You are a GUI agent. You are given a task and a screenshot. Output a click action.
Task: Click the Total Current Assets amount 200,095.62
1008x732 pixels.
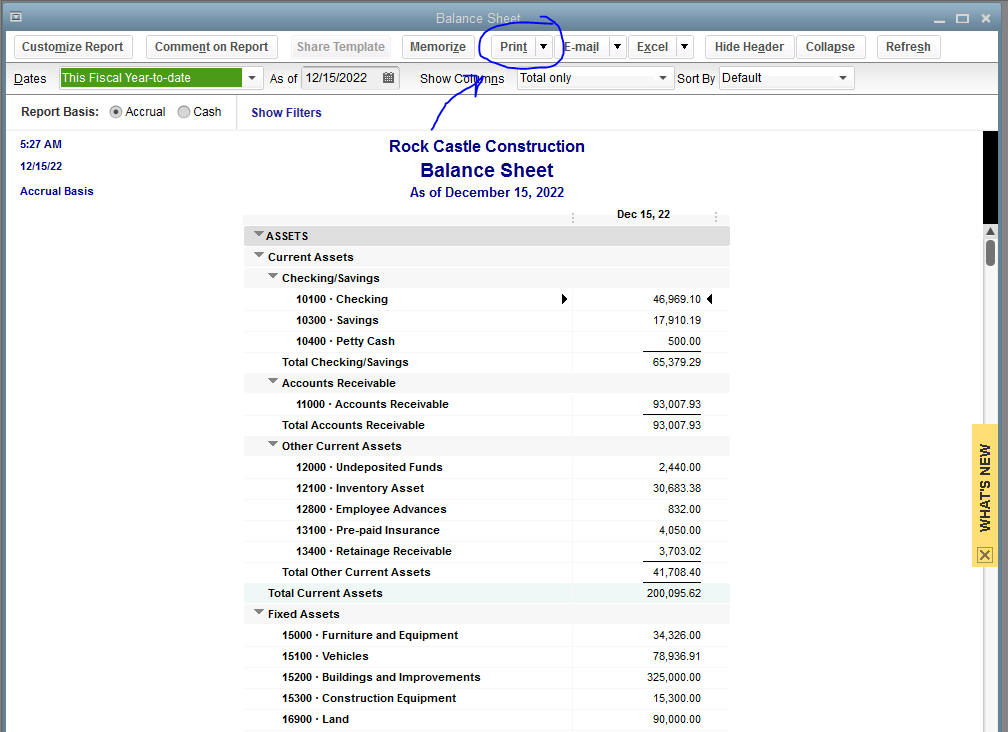click(x=674, y=593)
